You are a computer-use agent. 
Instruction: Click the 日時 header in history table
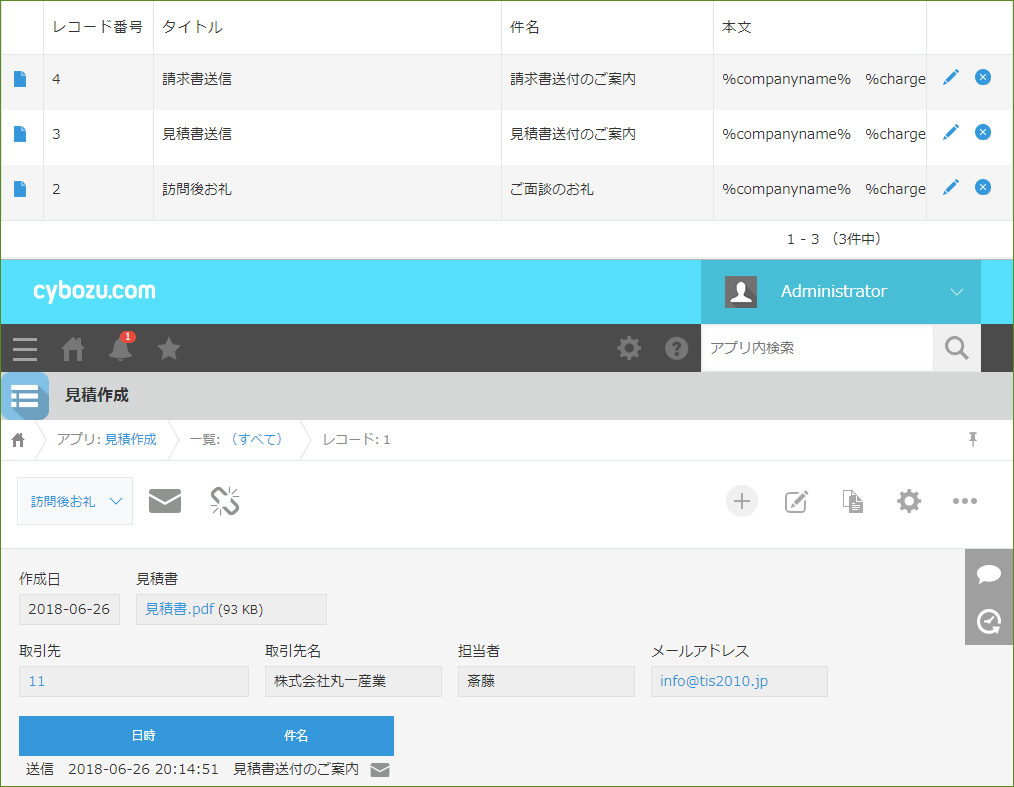tap(144, 735)
